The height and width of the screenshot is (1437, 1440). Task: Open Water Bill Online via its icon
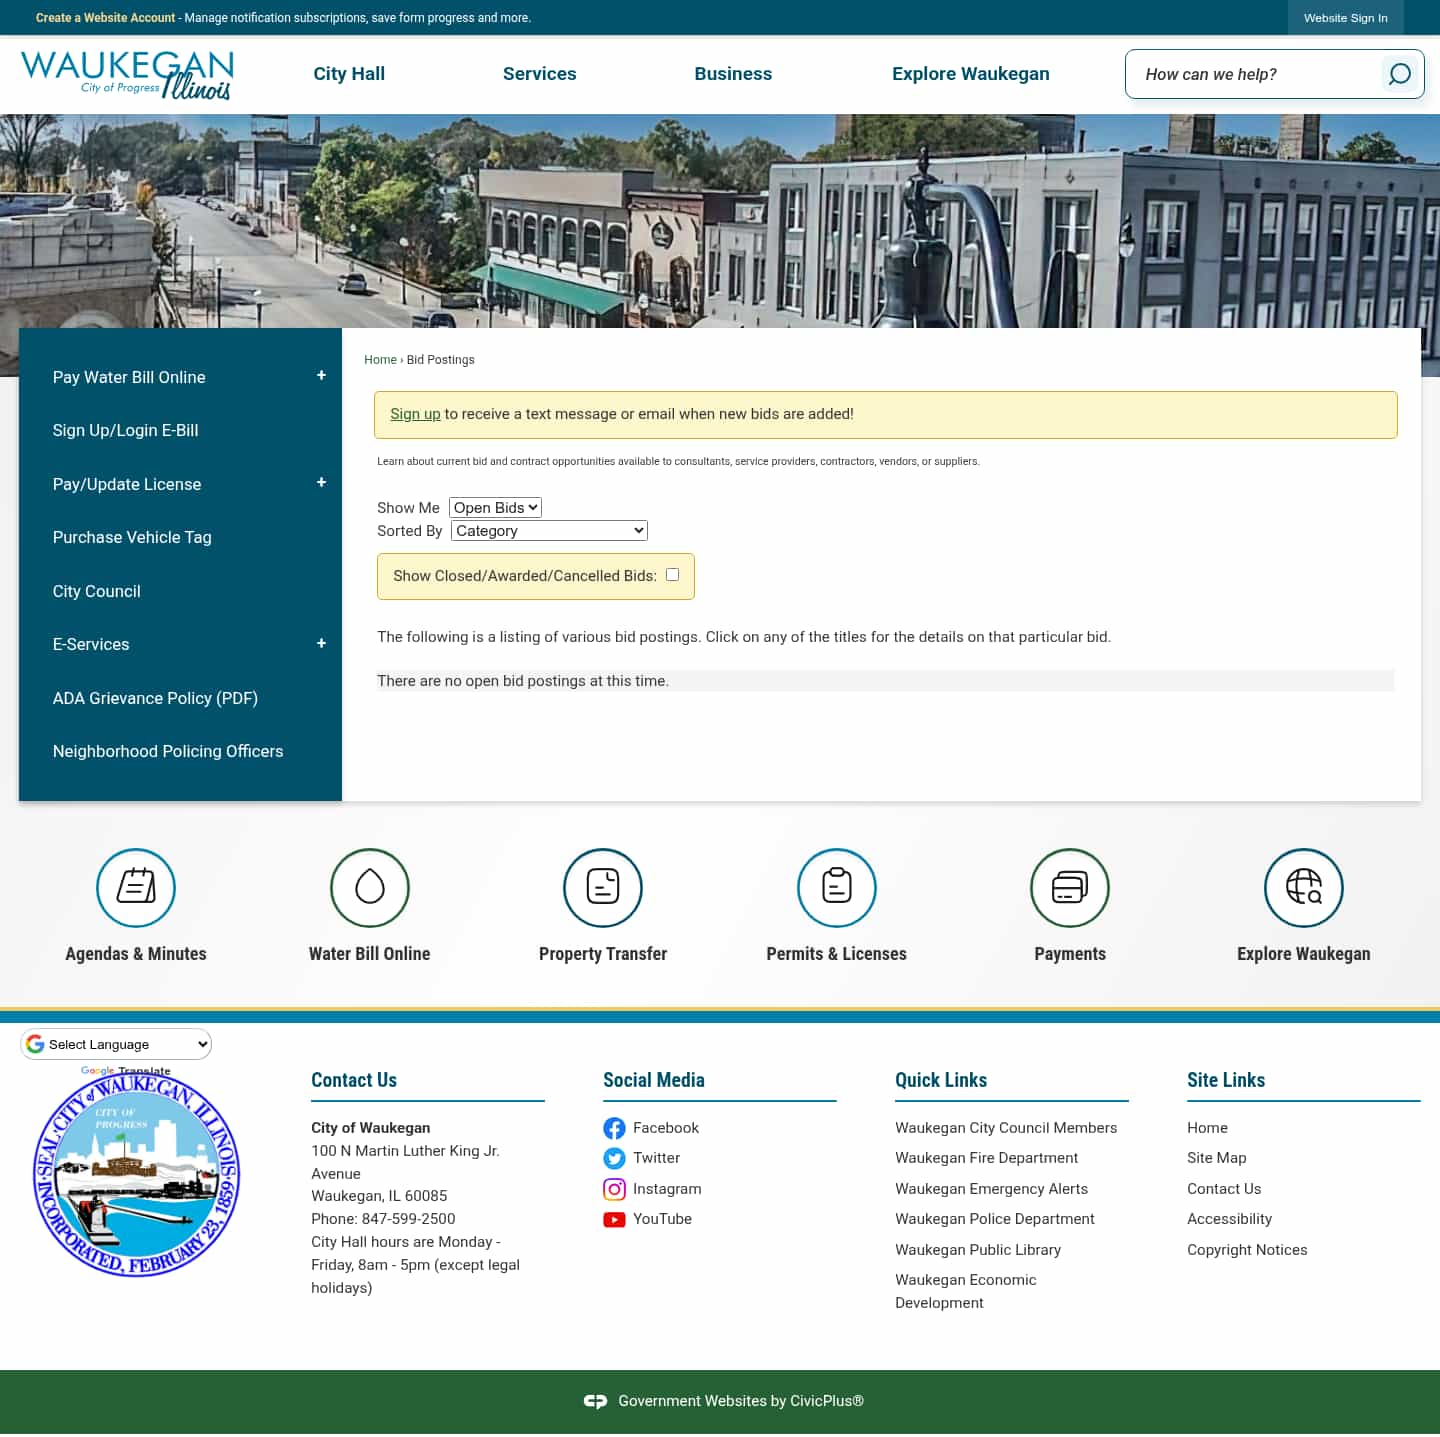(369, 888)
